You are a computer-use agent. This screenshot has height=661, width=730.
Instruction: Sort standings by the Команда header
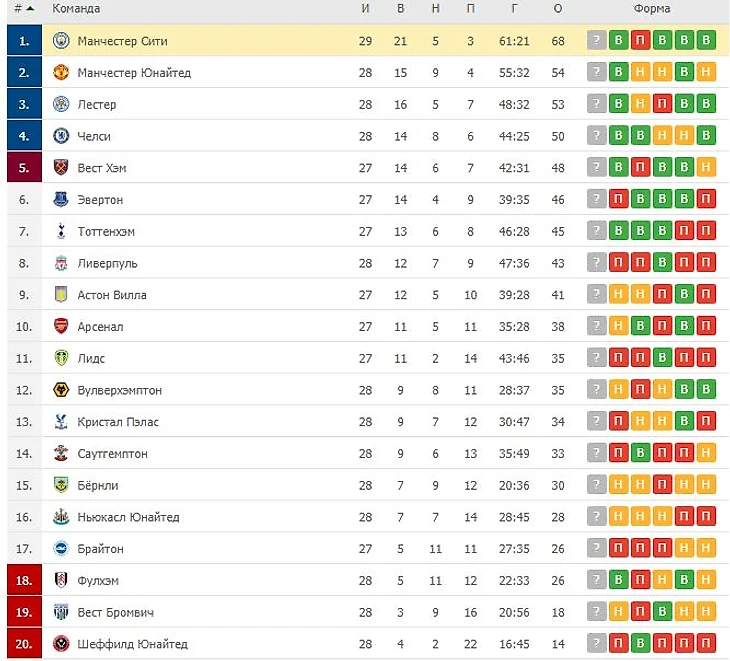[76, 9]
